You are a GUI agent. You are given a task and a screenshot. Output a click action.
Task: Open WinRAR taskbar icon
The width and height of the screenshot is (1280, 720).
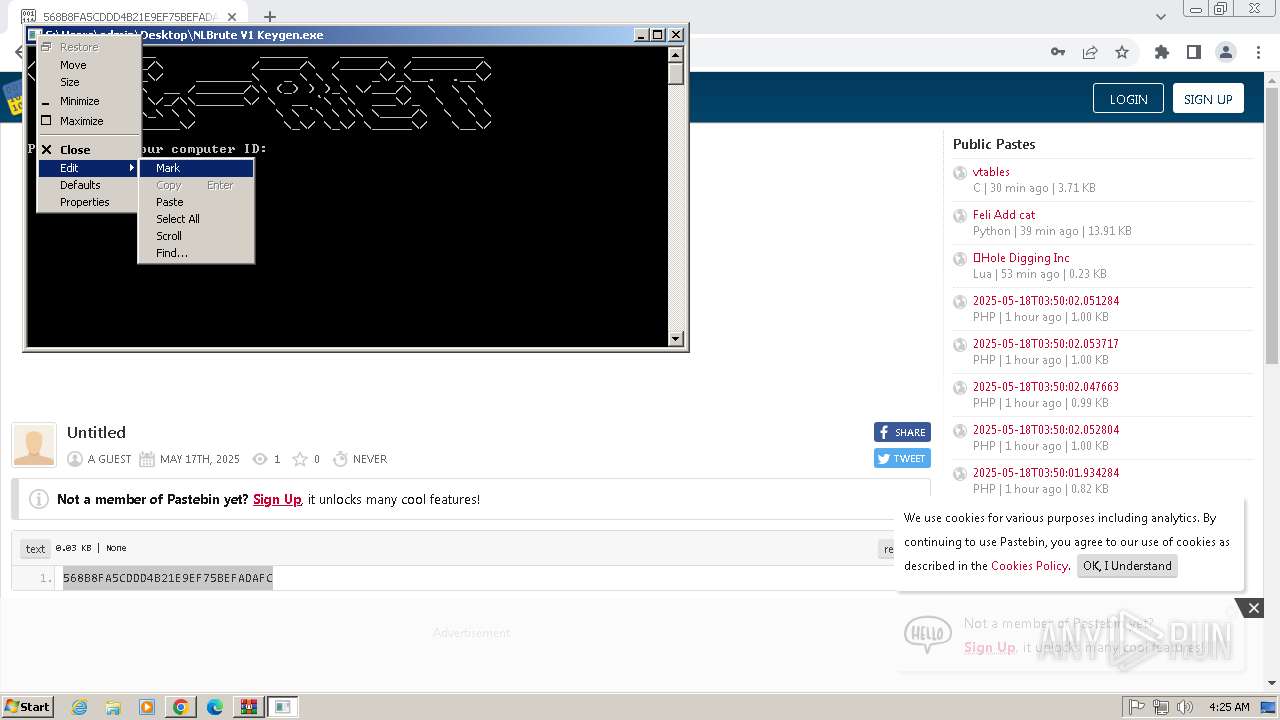tap(249, 707)
